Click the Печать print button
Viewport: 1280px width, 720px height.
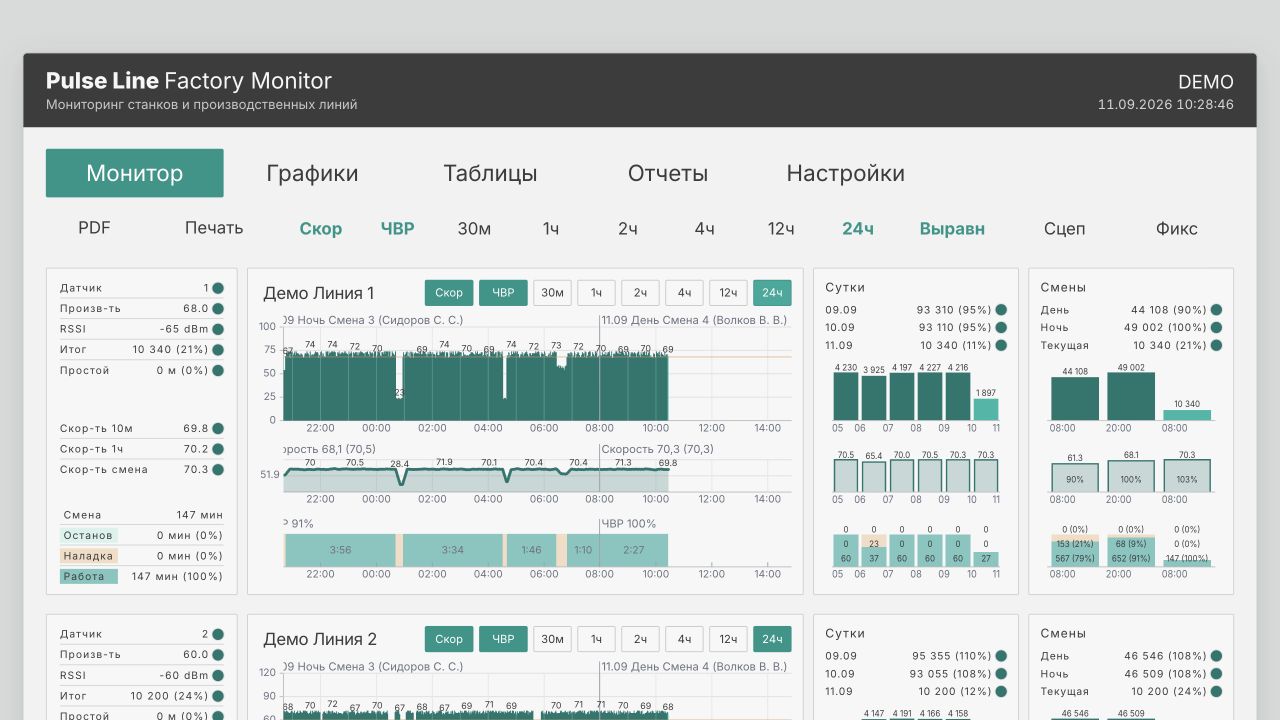[x=214, y=229]
